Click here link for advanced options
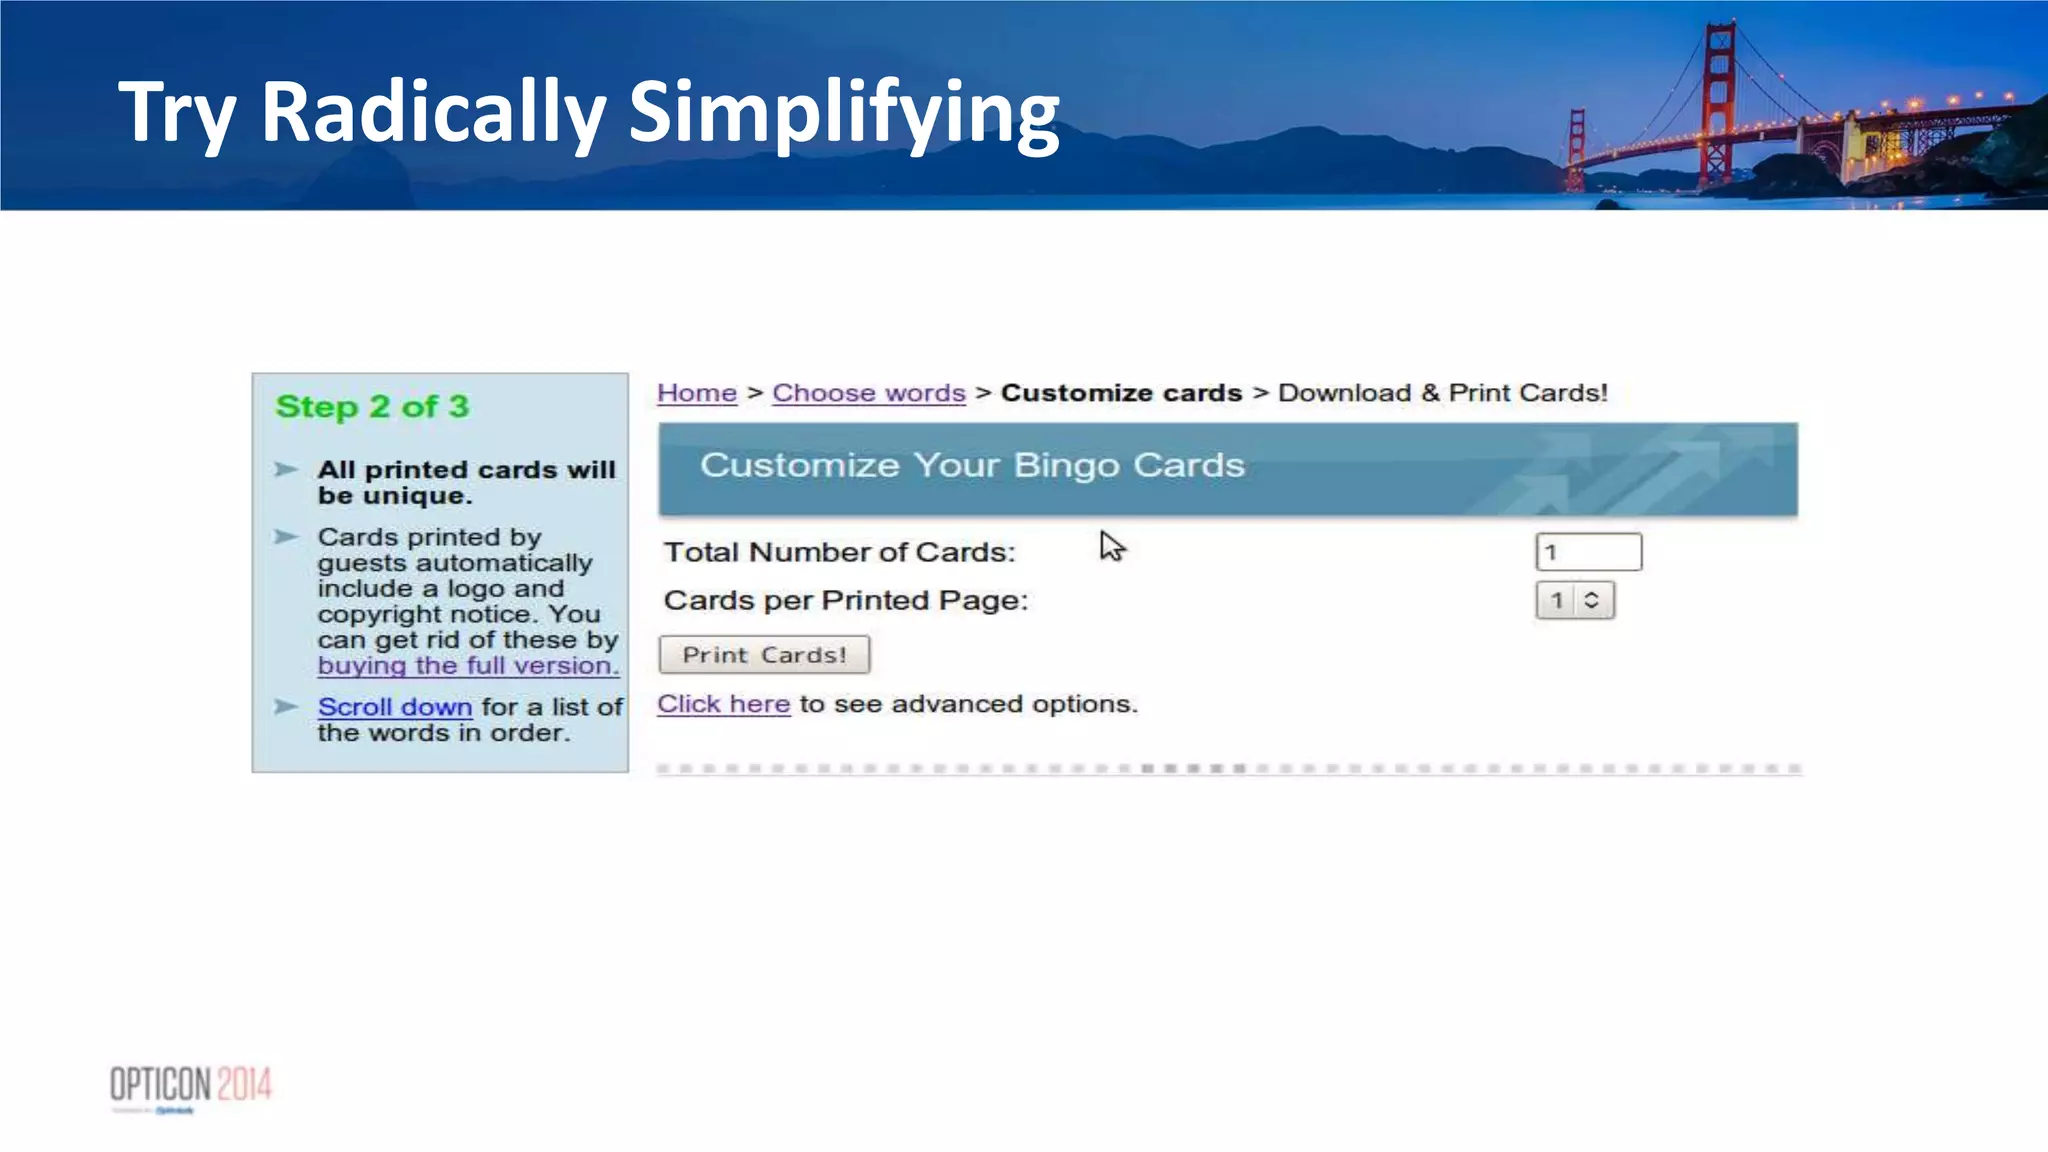 (x=723, y=704)
